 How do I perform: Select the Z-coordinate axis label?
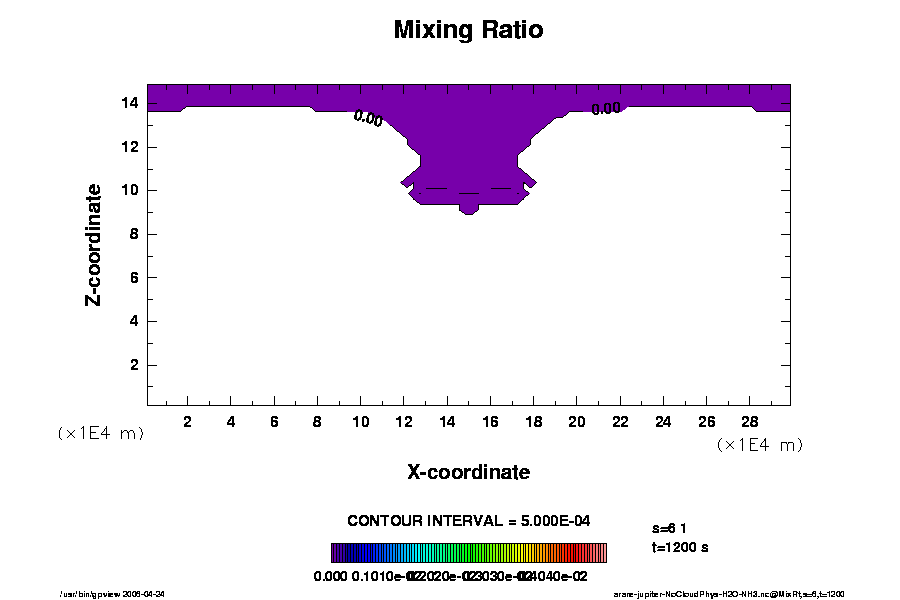tap(94, 244)
